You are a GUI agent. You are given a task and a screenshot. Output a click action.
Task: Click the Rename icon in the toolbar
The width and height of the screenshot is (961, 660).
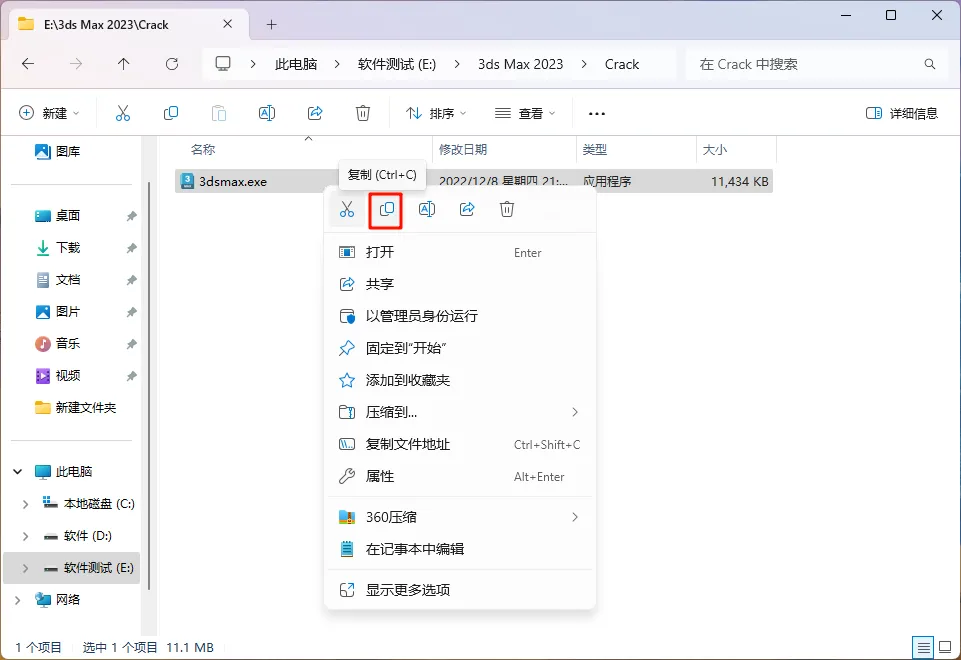pyautogui.click(x=267, y=113)
